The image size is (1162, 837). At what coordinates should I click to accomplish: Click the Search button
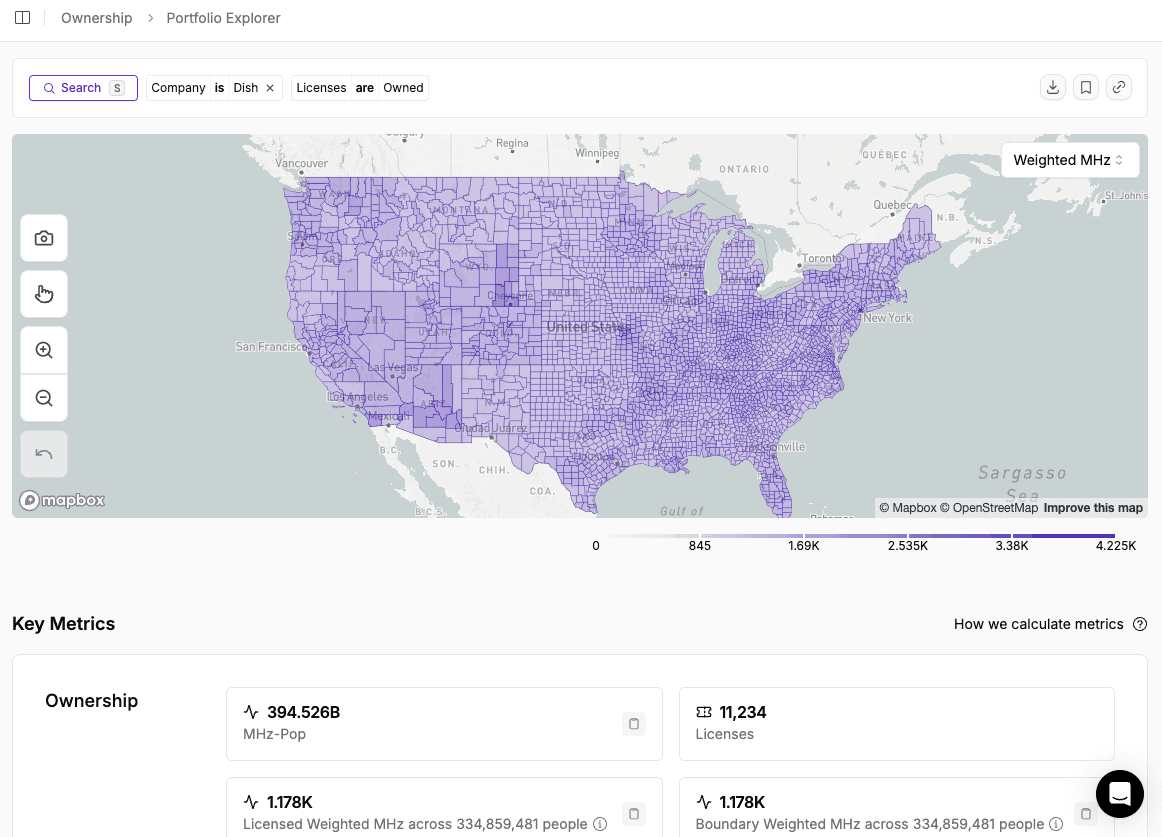click(x=82, y=88)
